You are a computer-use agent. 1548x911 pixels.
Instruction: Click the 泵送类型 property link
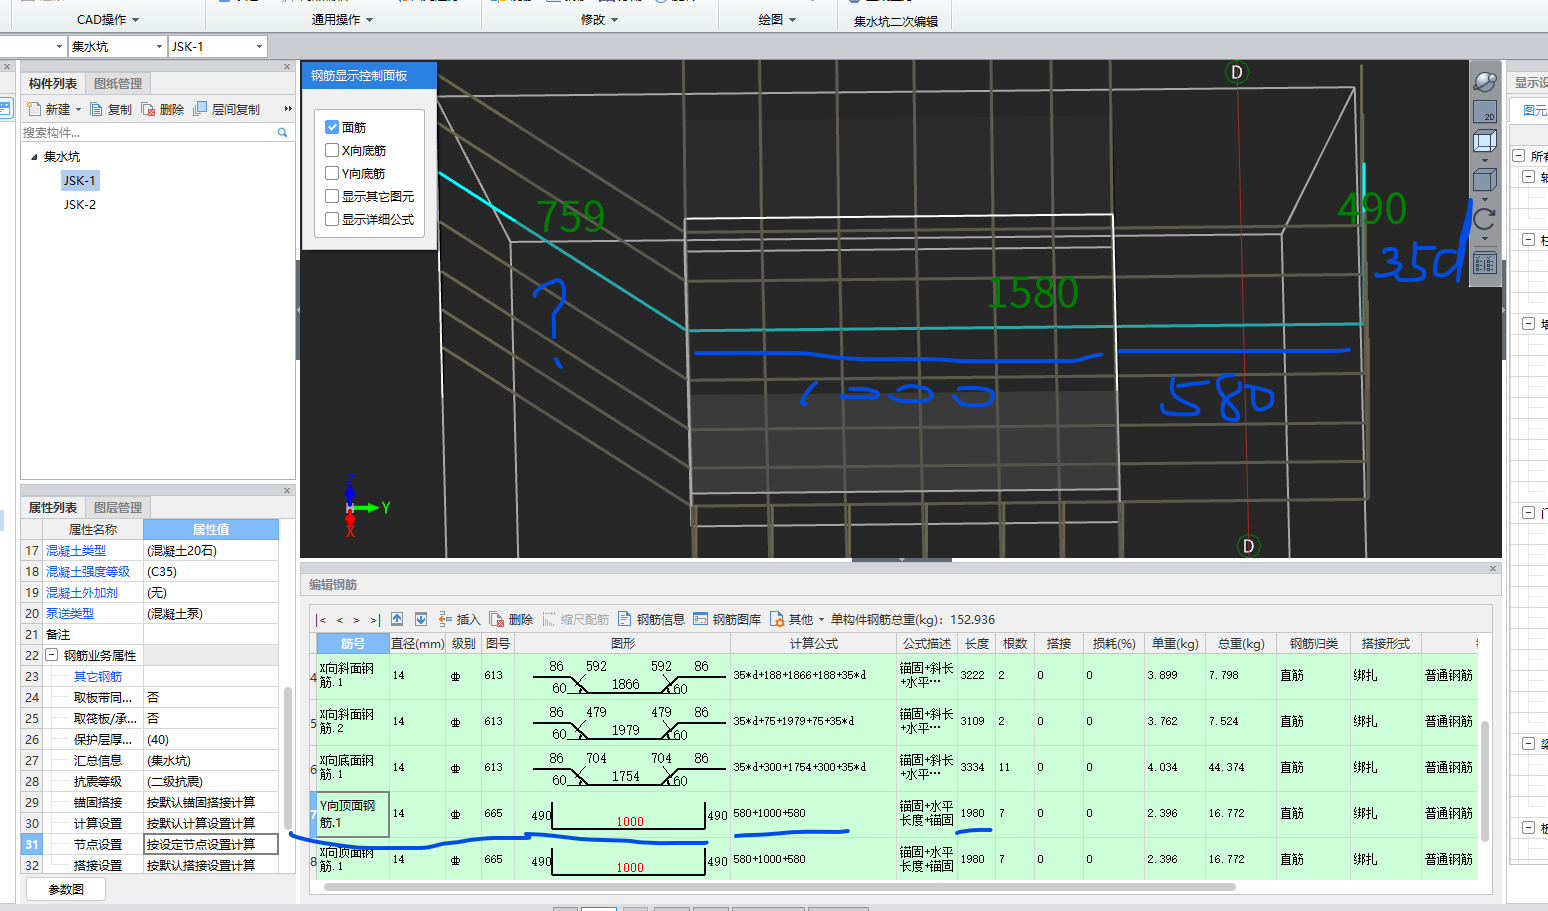point(70,613)
